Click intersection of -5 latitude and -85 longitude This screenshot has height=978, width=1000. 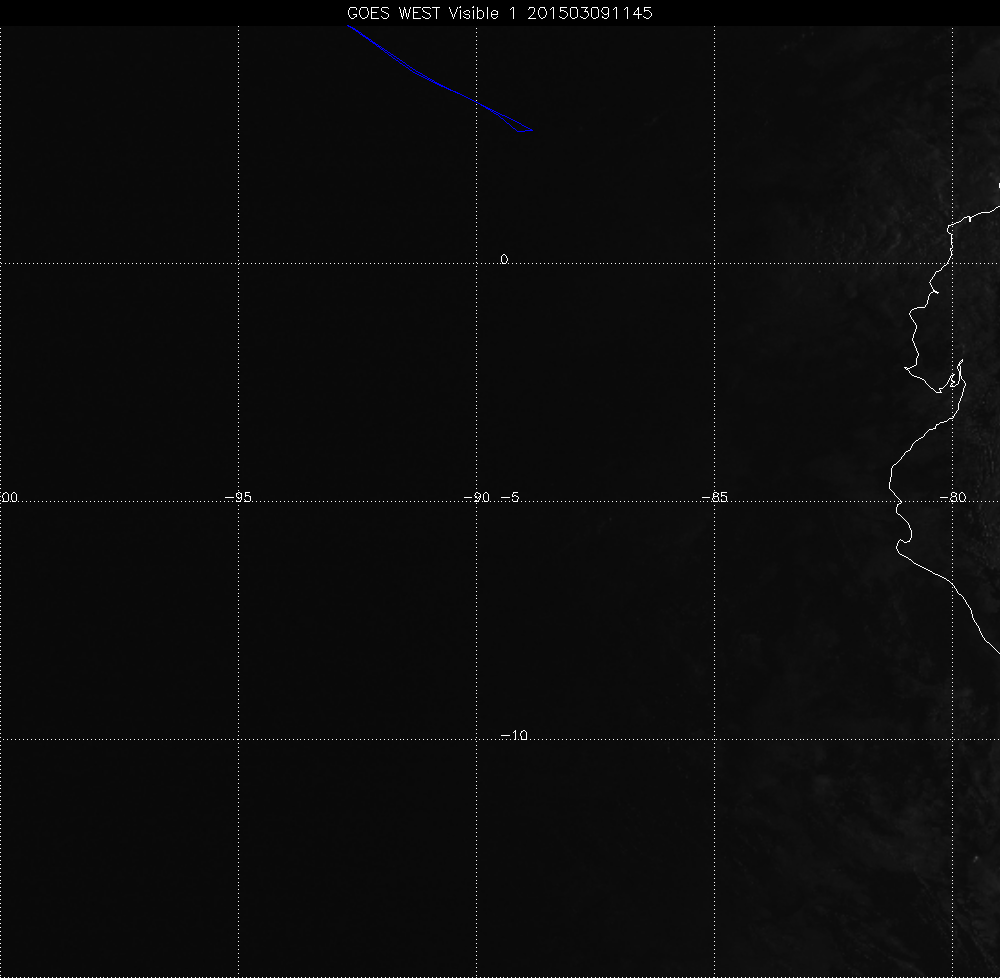coord(715,502)
